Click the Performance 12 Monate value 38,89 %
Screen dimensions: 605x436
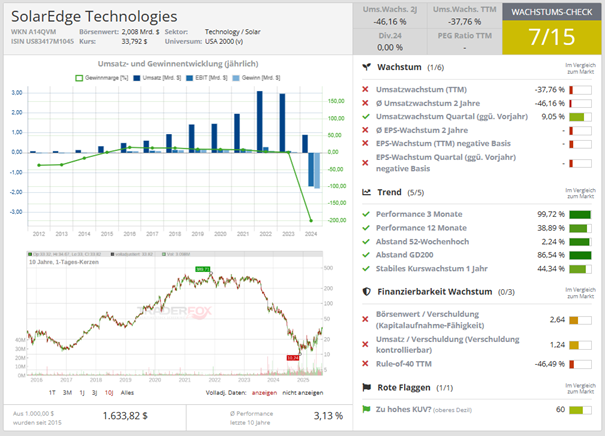point(551,228)
